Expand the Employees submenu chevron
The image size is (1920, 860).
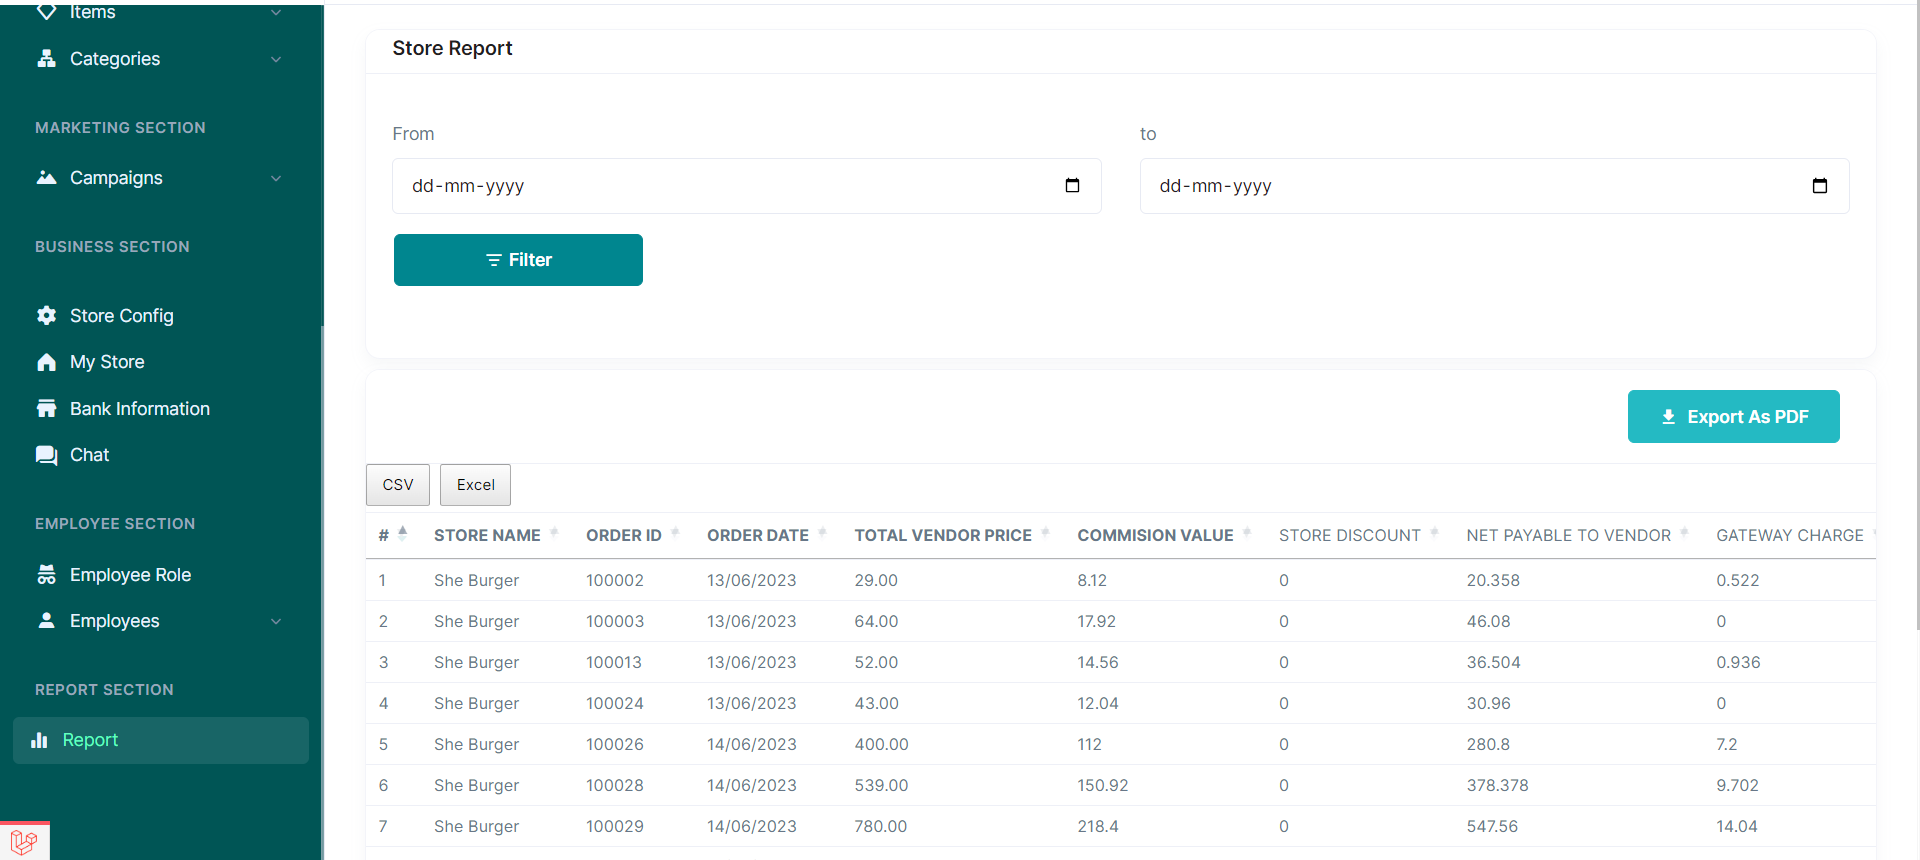(x=276, y=622)
